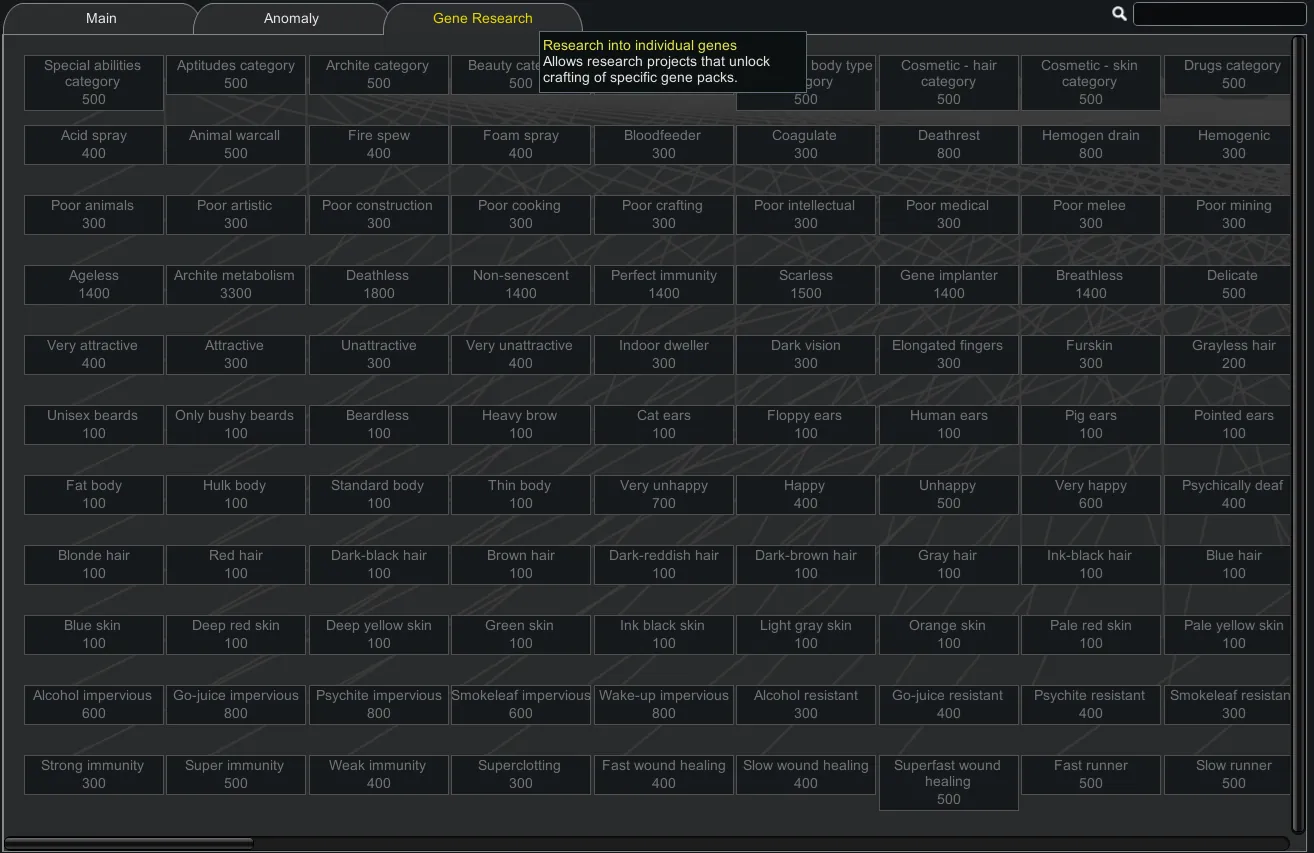This screenshot has width=1314, height=853.
Task: Switch to the Main tab
Action: [x=101, y=18]
